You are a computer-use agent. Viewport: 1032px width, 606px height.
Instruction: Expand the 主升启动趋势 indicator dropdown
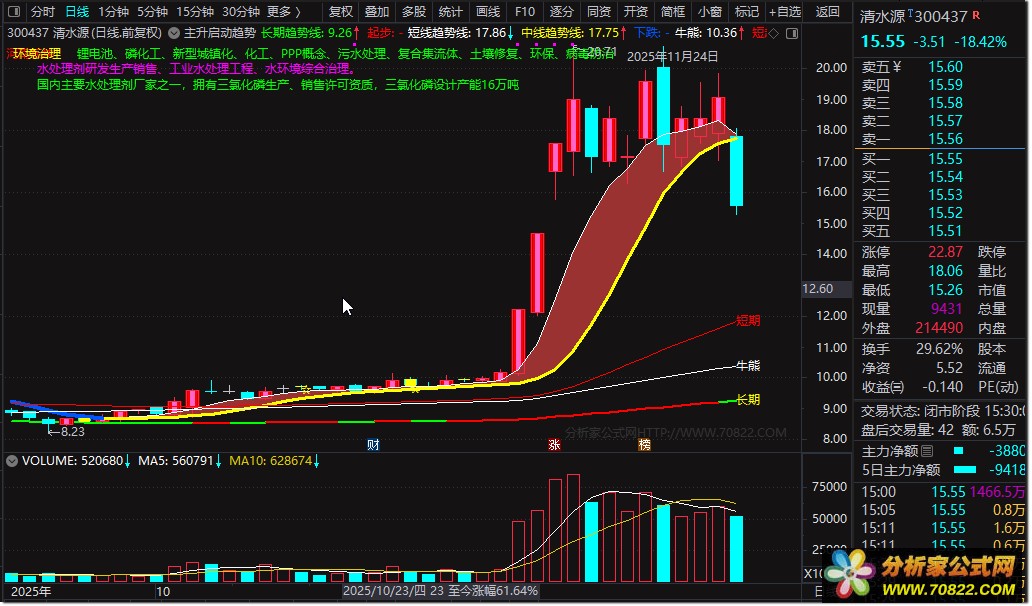click(x=174, y=32)
